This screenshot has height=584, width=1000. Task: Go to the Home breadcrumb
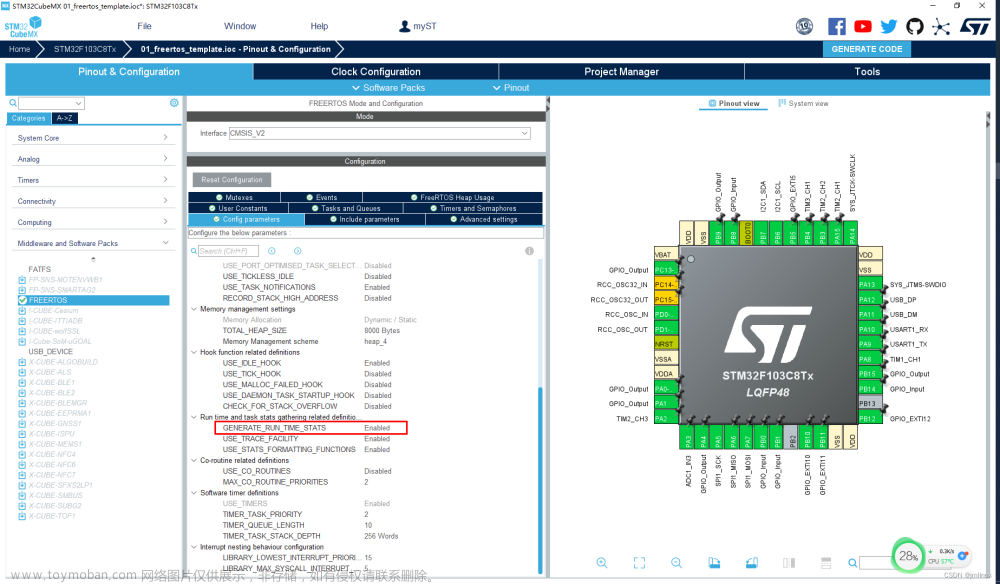coord(19,49)
